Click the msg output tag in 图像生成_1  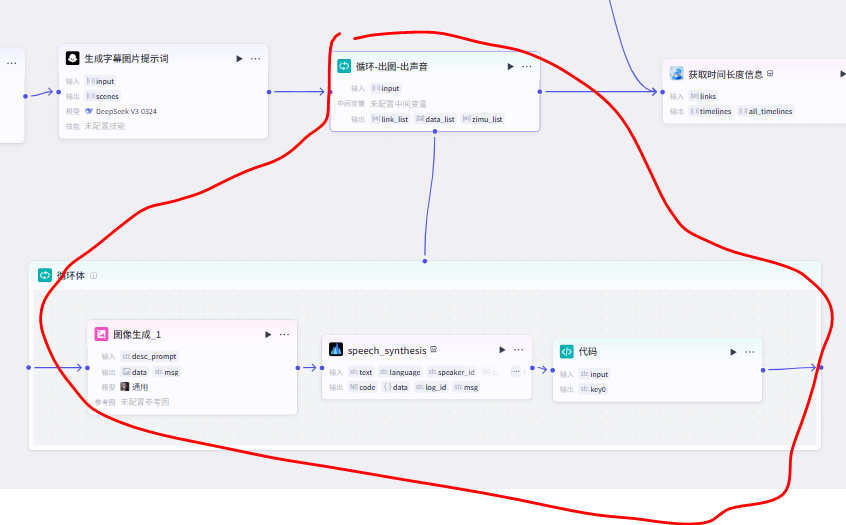(x=166, y=372)
